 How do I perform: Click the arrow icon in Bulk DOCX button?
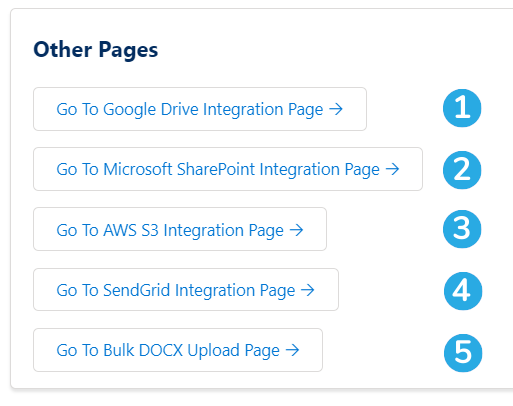pos(293,350)
